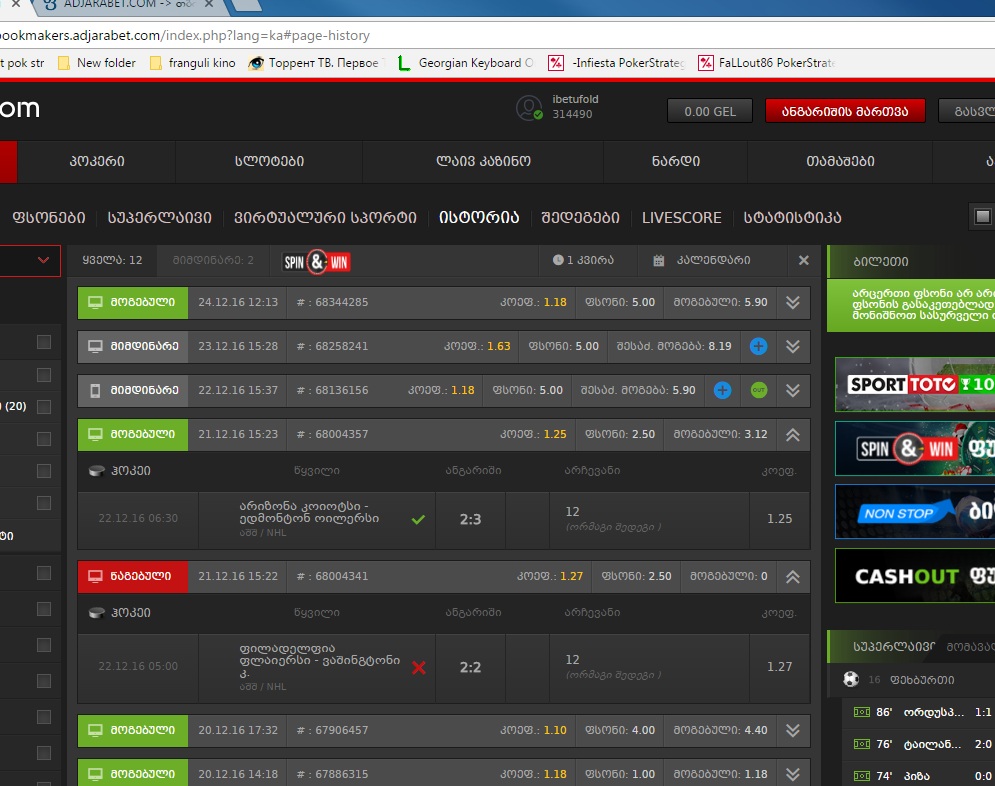Click hockey puck icon under bet 68004357

[x=96, y=471]
